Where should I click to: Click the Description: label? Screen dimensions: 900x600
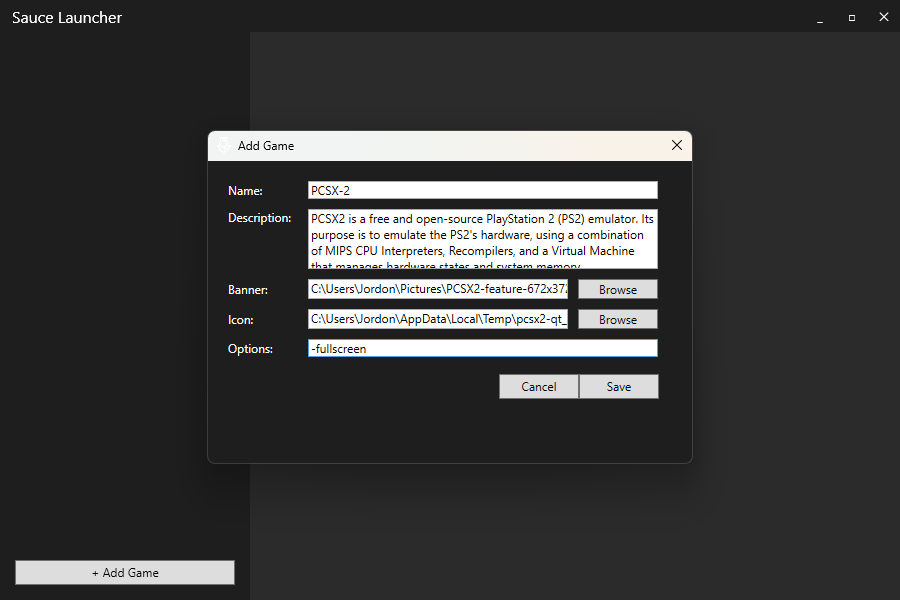point(259,218)
